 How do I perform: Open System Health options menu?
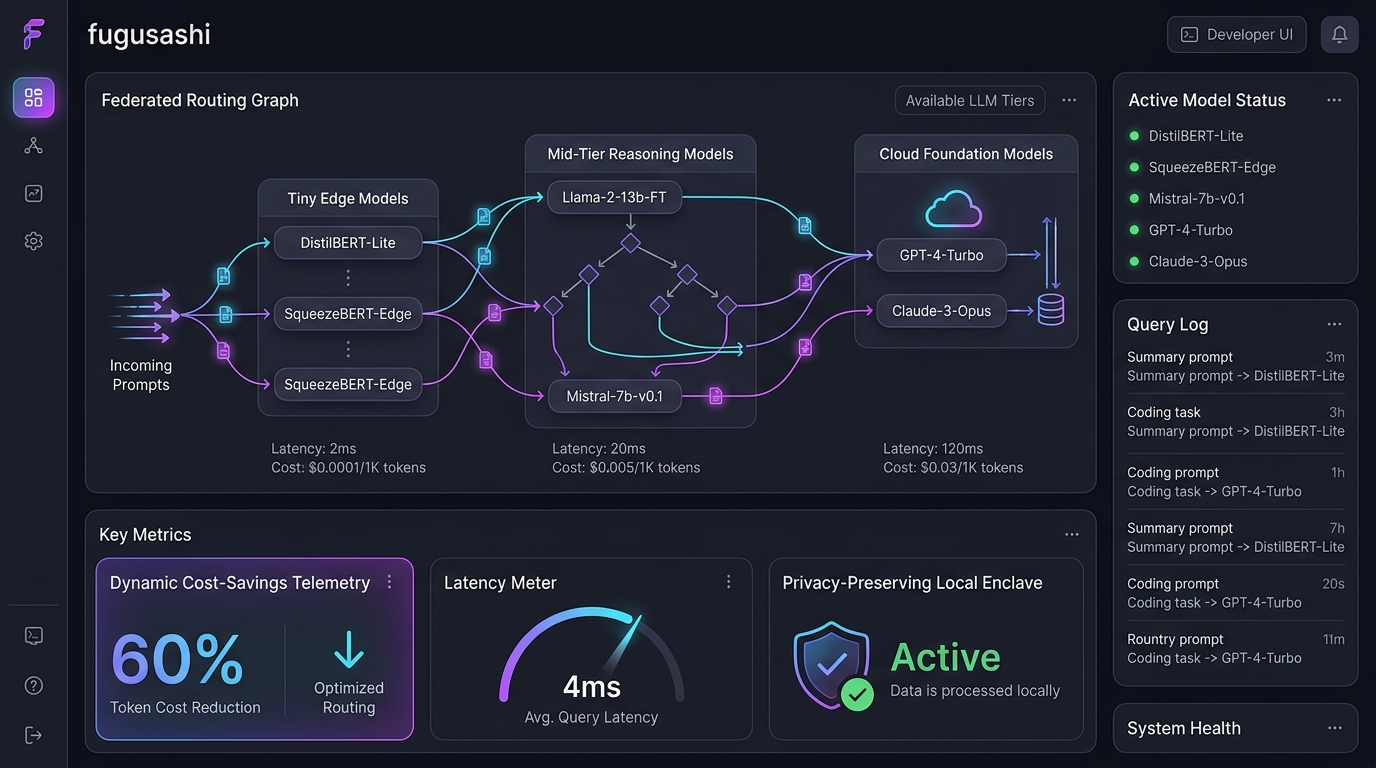(1334, 728)
